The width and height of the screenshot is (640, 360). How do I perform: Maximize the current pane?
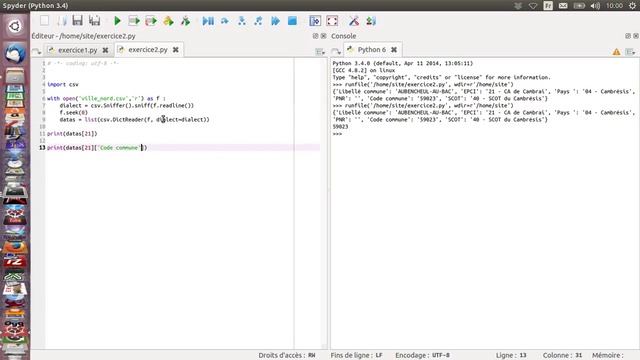click(x=315, y=21)
